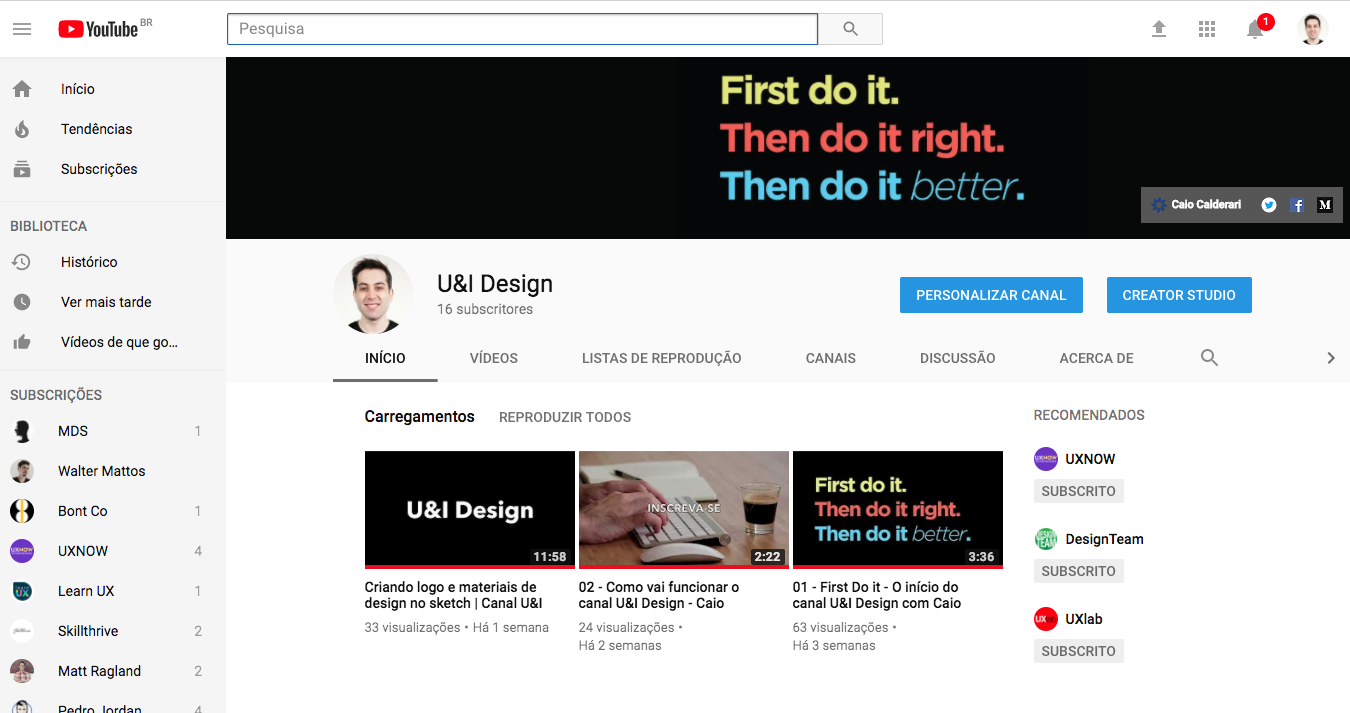Open title 02 - Como vai funcionar
This screenshot has height=713, width=1350.
[659, 595]
